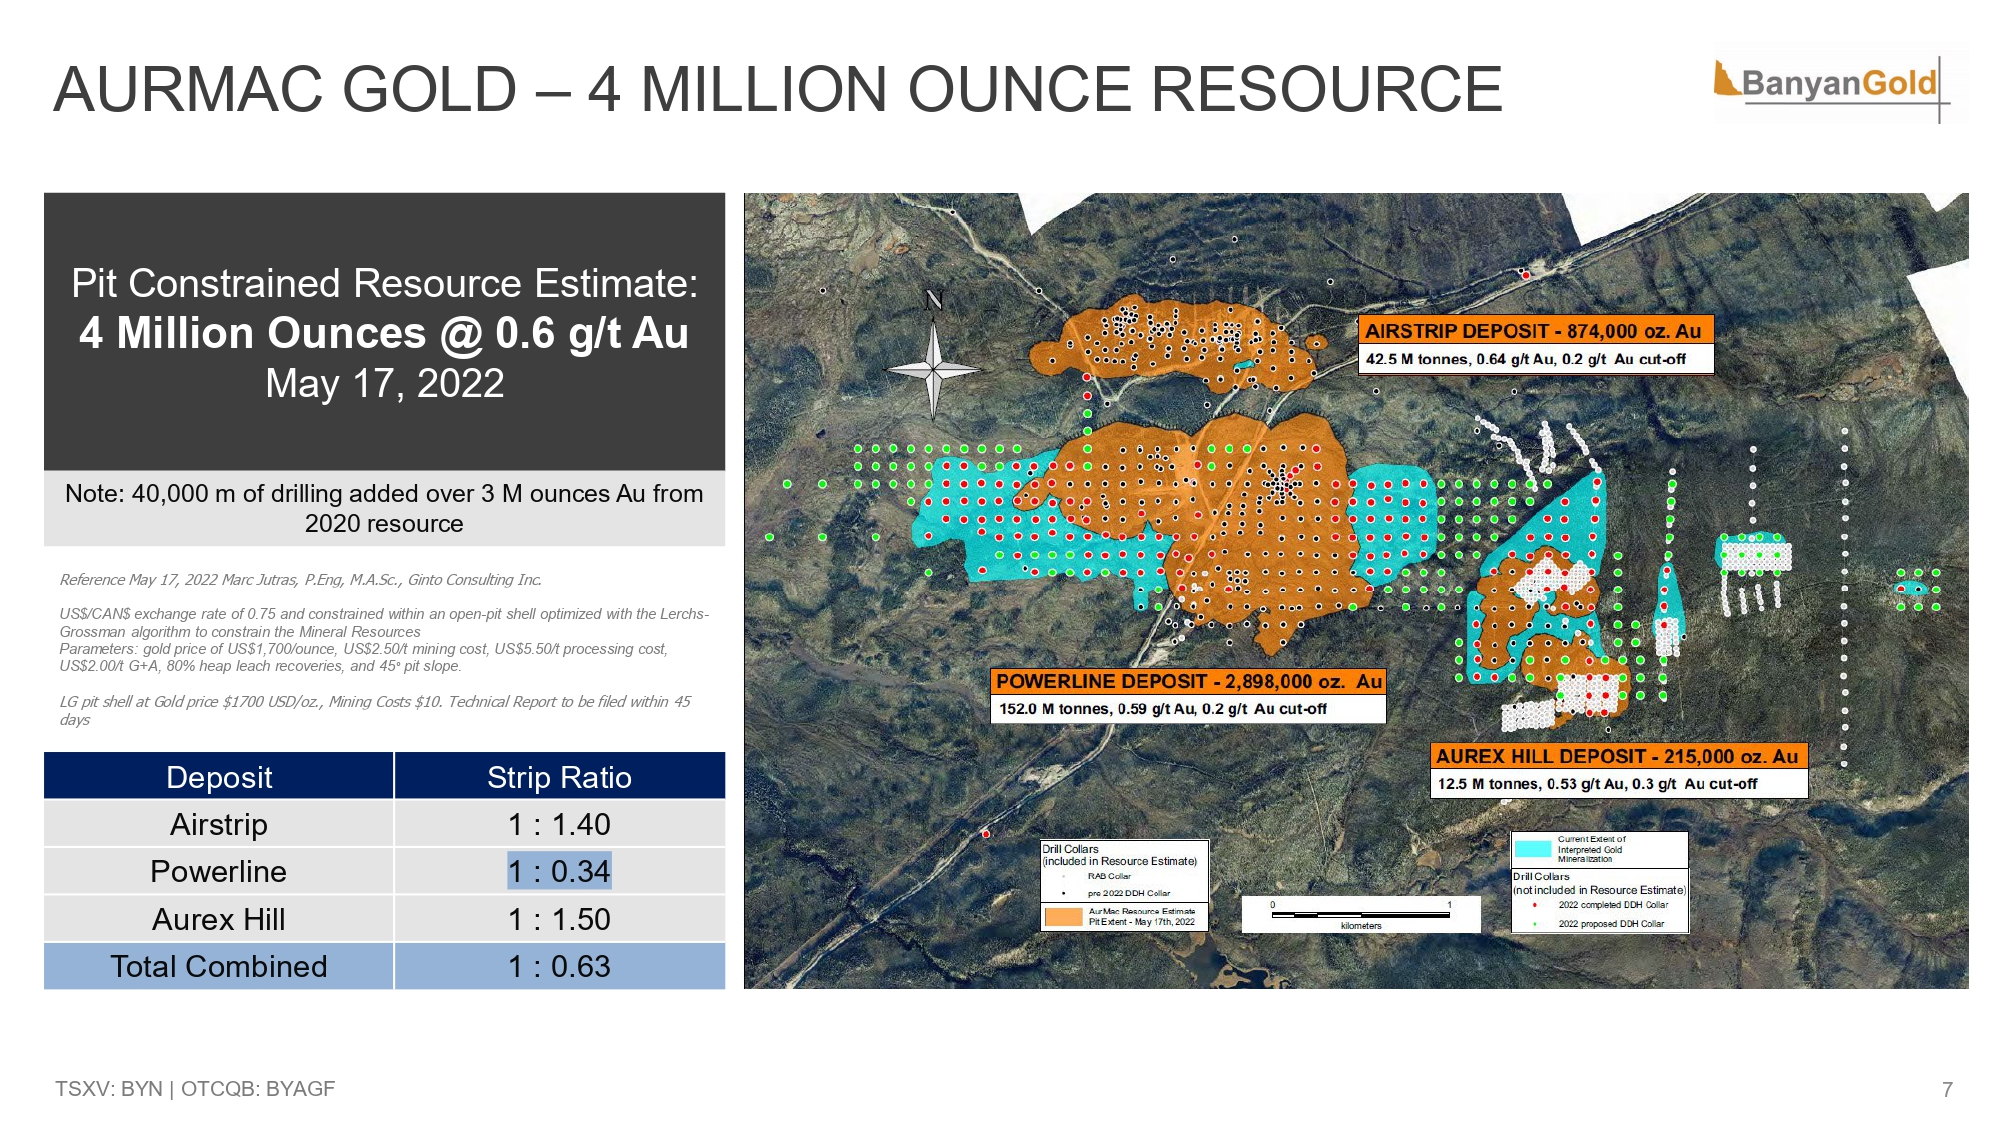Click the Aurex Hill table row

click(x=219, y=919)
